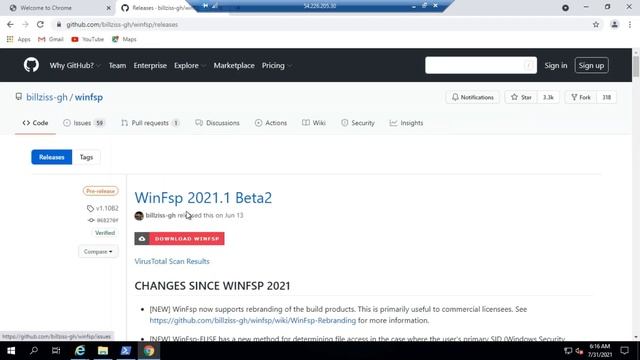Open WinFsp 2021.1 Beta2 release title
This screenshot has height=360, width=640.
(203, 198)
